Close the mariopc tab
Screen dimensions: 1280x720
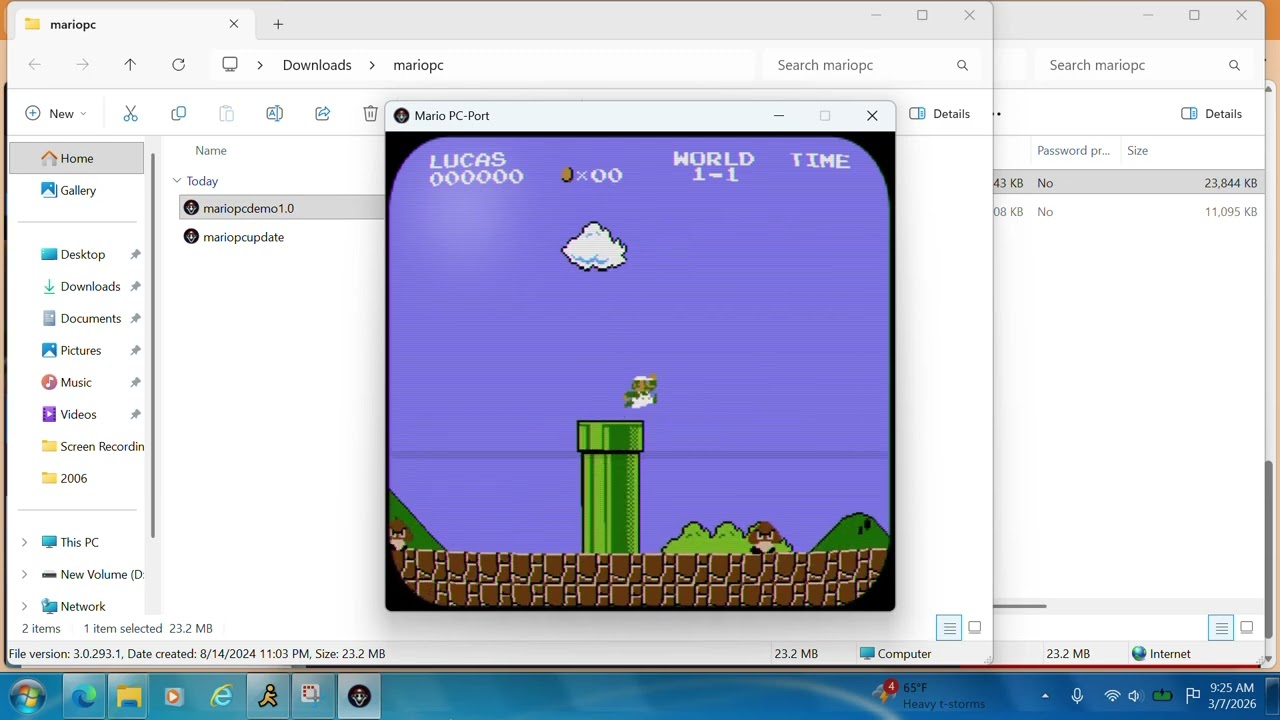pos(234,24)
